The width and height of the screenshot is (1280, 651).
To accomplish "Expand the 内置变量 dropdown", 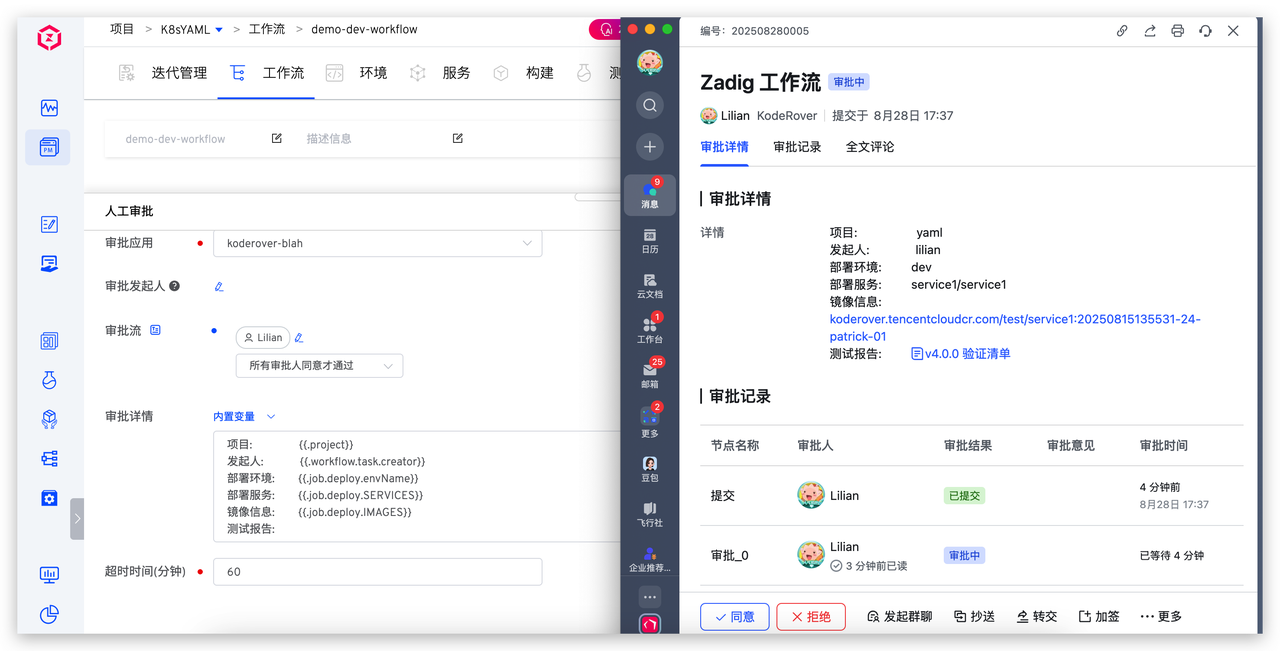I will click(244, 417).
